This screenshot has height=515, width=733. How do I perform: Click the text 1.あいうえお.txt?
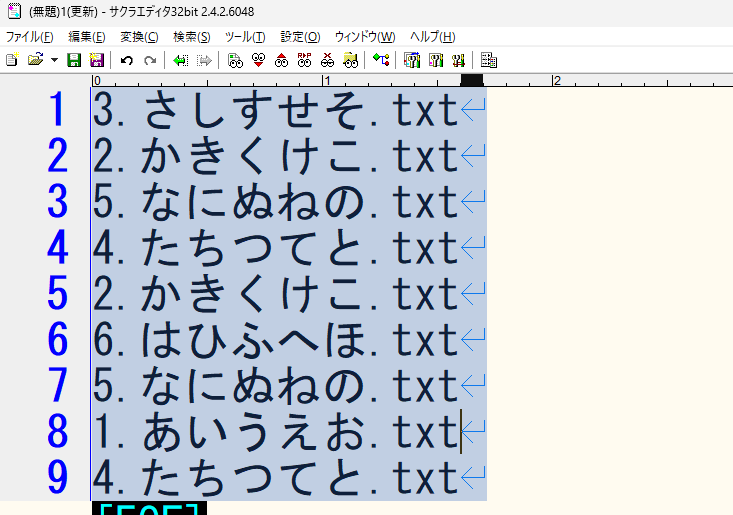(x=275, y=431)
